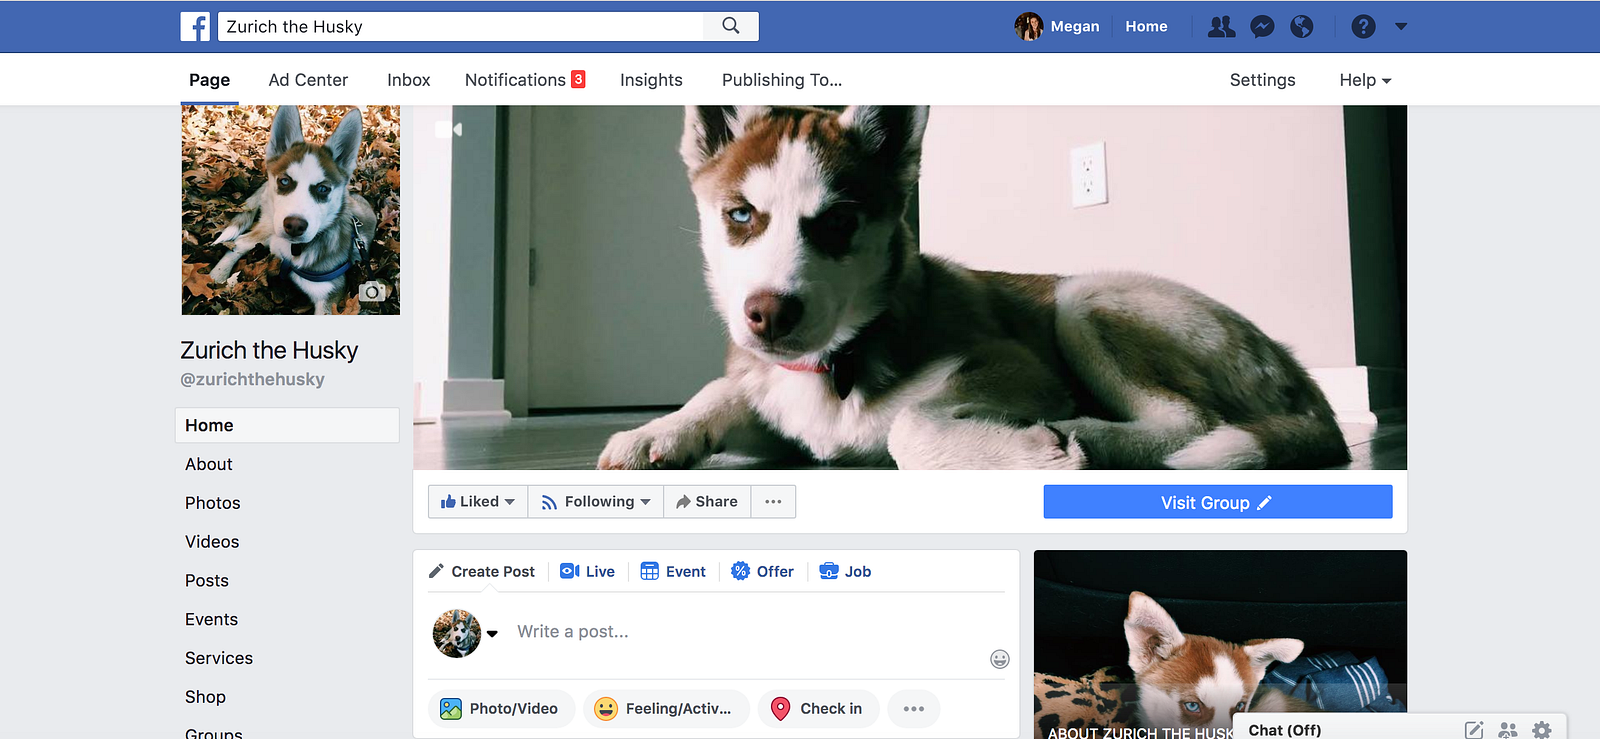
Task: Click the Create Post tab
Action: pyautogui.click(x=482, y=572)
